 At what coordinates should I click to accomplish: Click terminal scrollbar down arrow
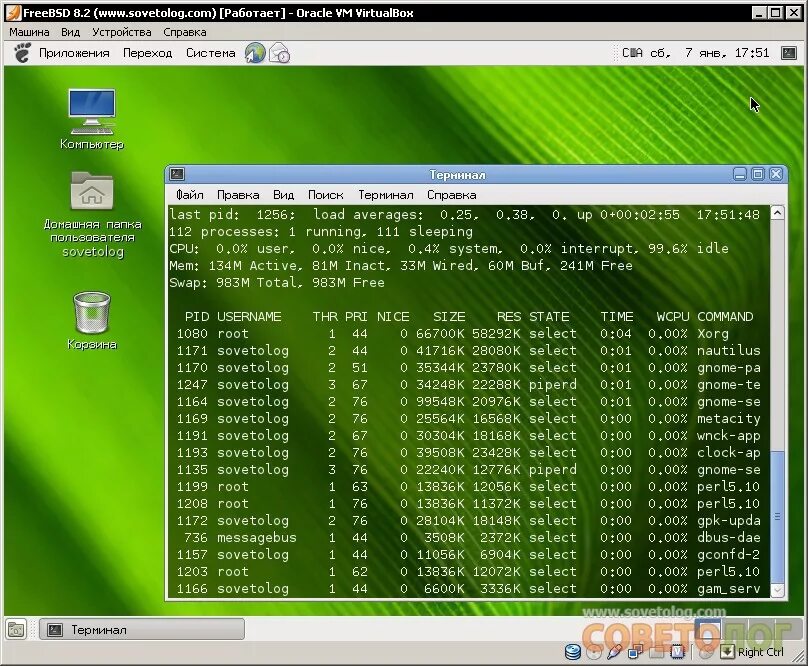778,590
